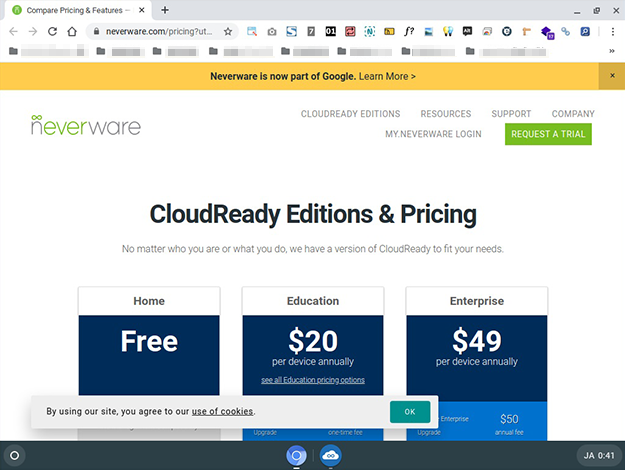Open the Support menu
The width and height of the screenshot is (625, 470).
511,114
